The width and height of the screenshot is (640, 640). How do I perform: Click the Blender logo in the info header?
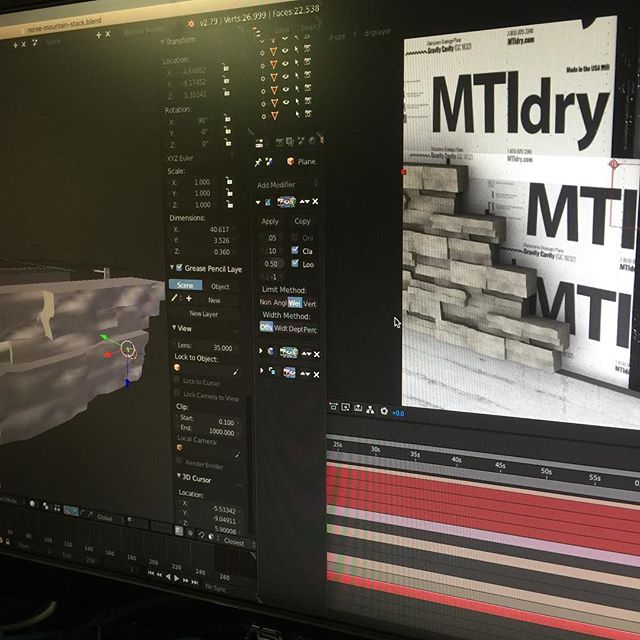click(x=190, y=24)
